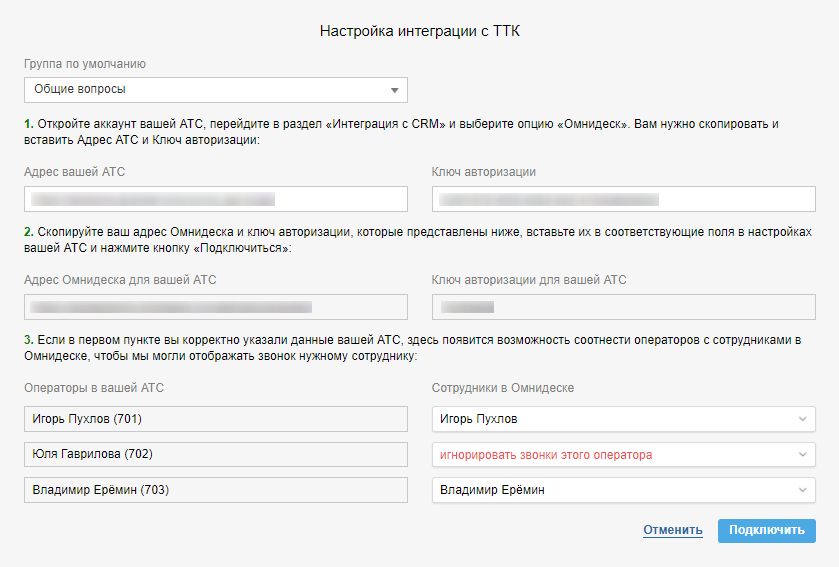Click operator field 'Игорь Пухлов (701)'

216,419
